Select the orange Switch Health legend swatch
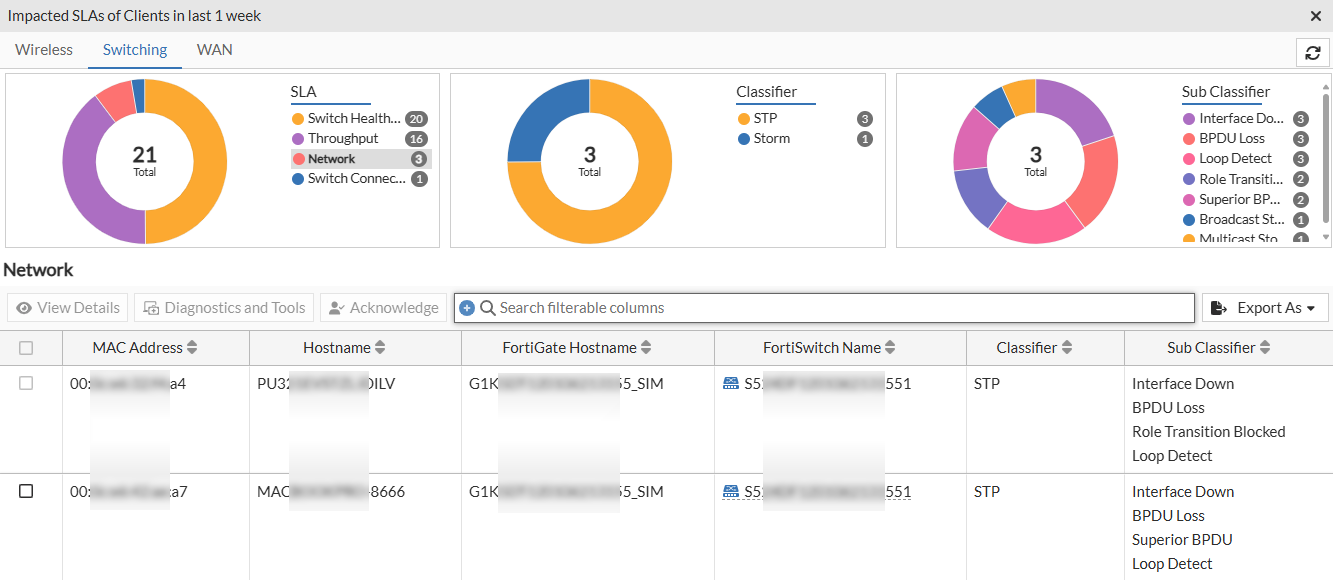 298,119
